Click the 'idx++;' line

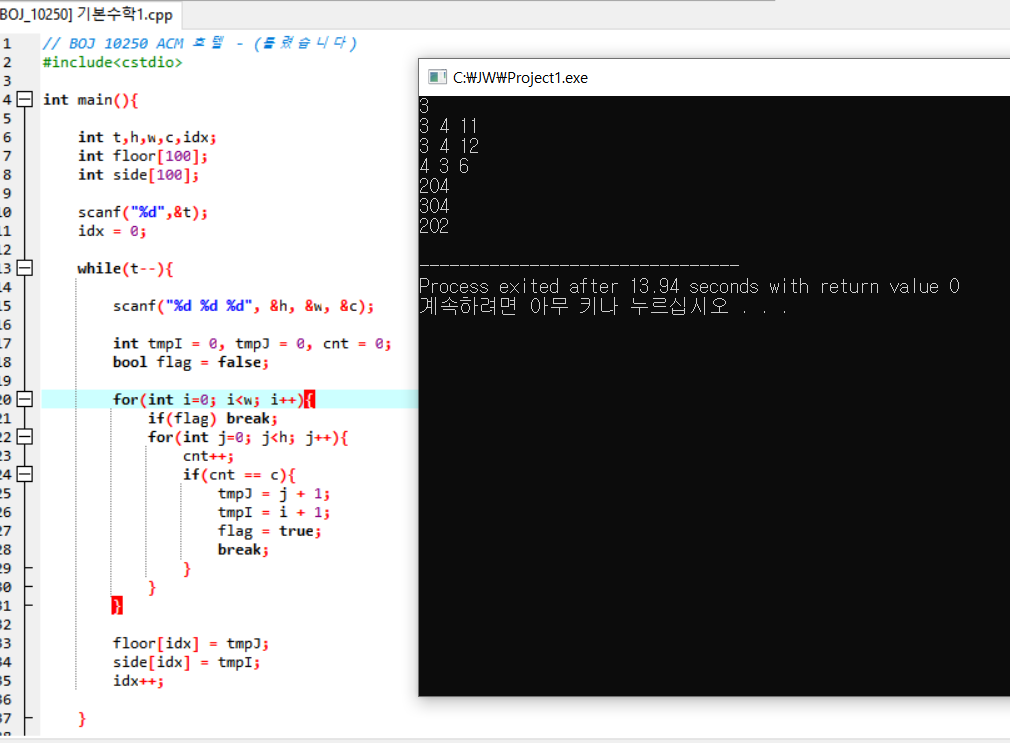[138, 681]
